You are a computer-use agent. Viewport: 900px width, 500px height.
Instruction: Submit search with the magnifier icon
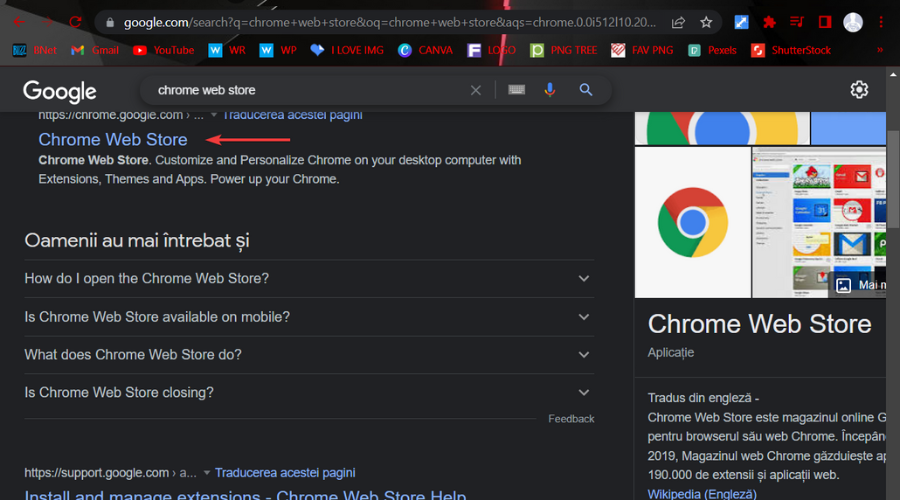point(585,90)
